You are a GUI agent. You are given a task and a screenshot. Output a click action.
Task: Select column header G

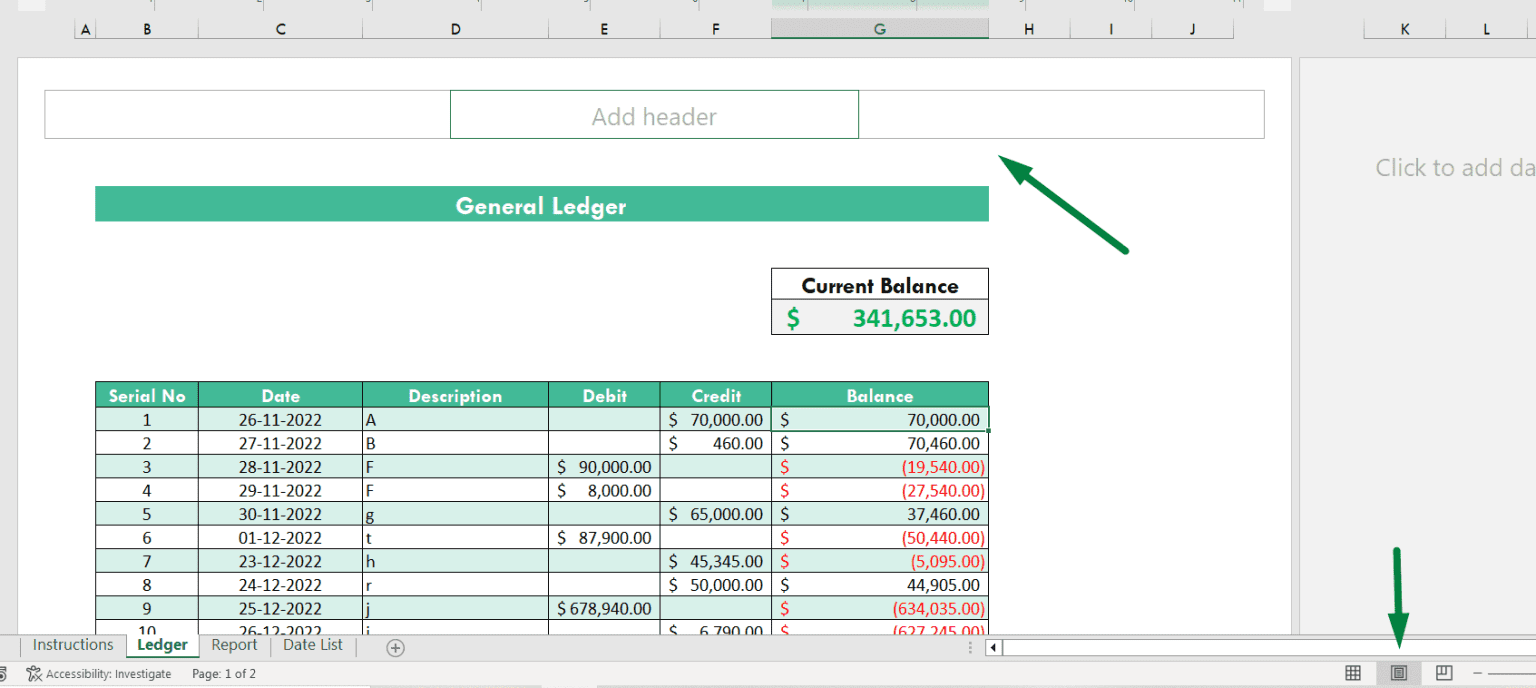coord(879,29)
